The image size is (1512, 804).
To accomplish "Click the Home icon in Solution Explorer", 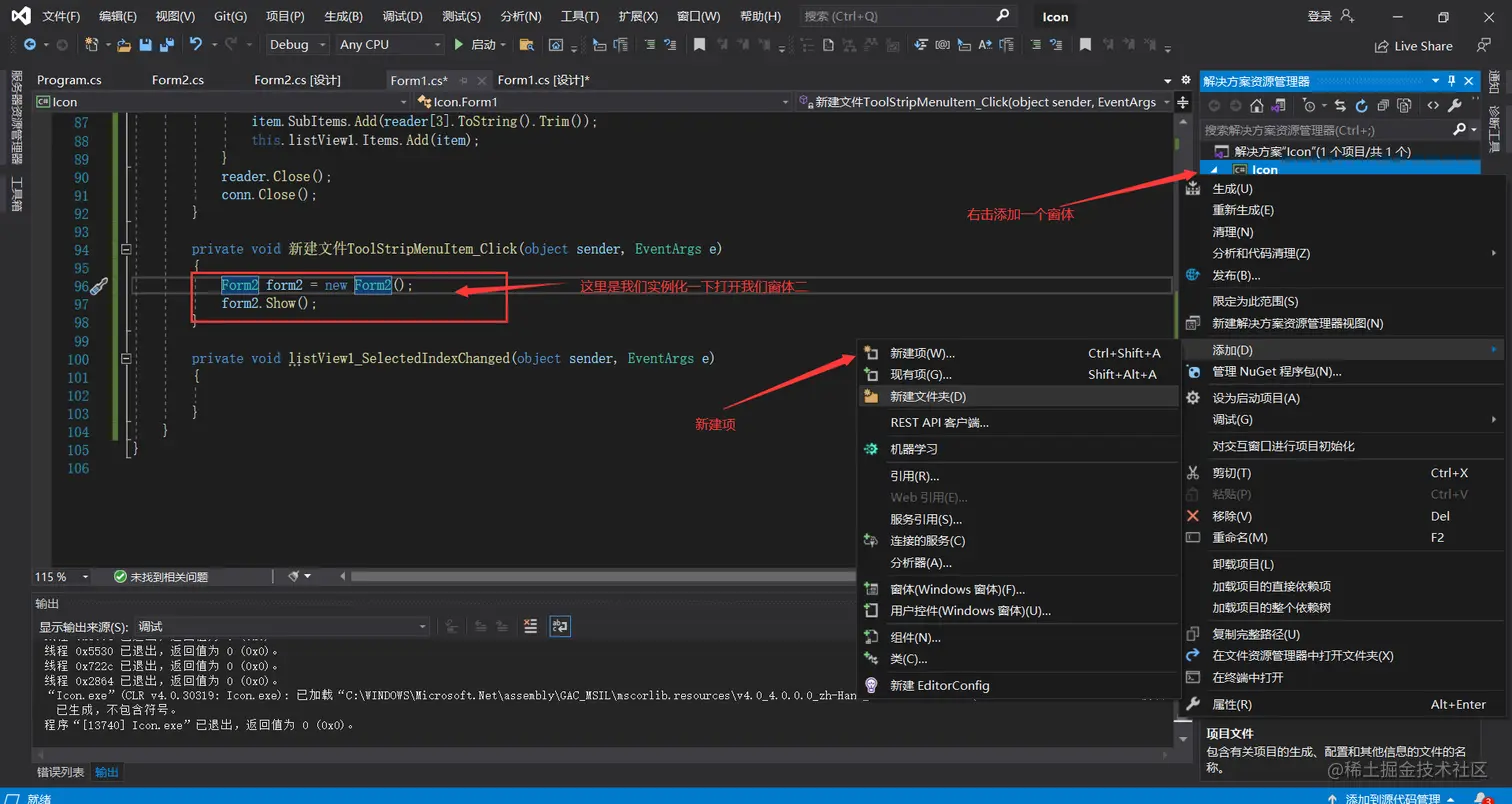I will click(x=1256, y=105).
